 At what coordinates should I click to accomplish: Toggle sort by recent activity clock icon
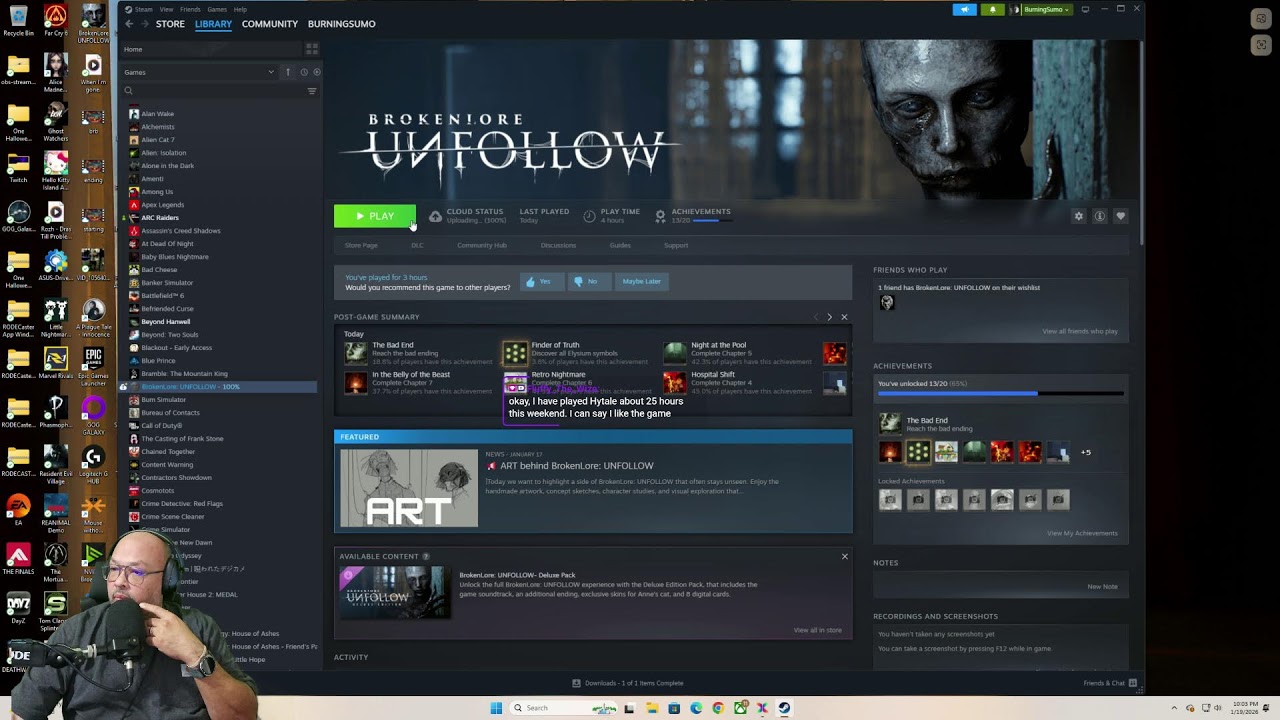pos(304,72)
